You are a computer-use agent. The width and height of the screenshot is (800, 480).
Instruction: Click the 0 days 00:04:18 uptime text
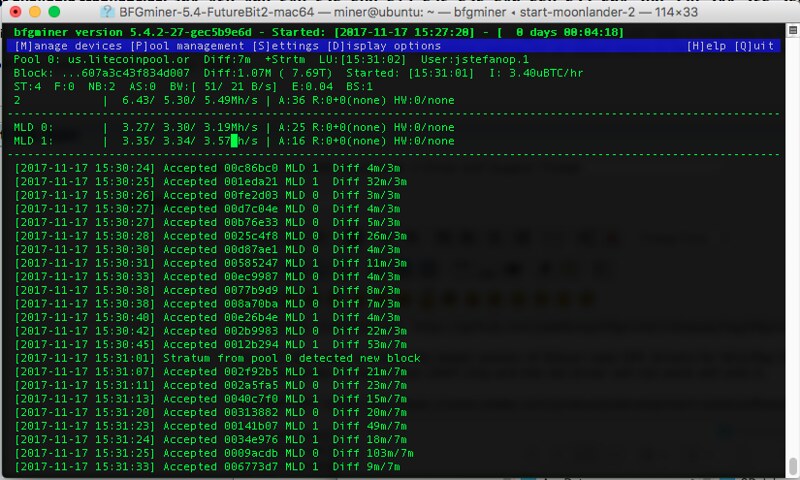coord(566,32)
